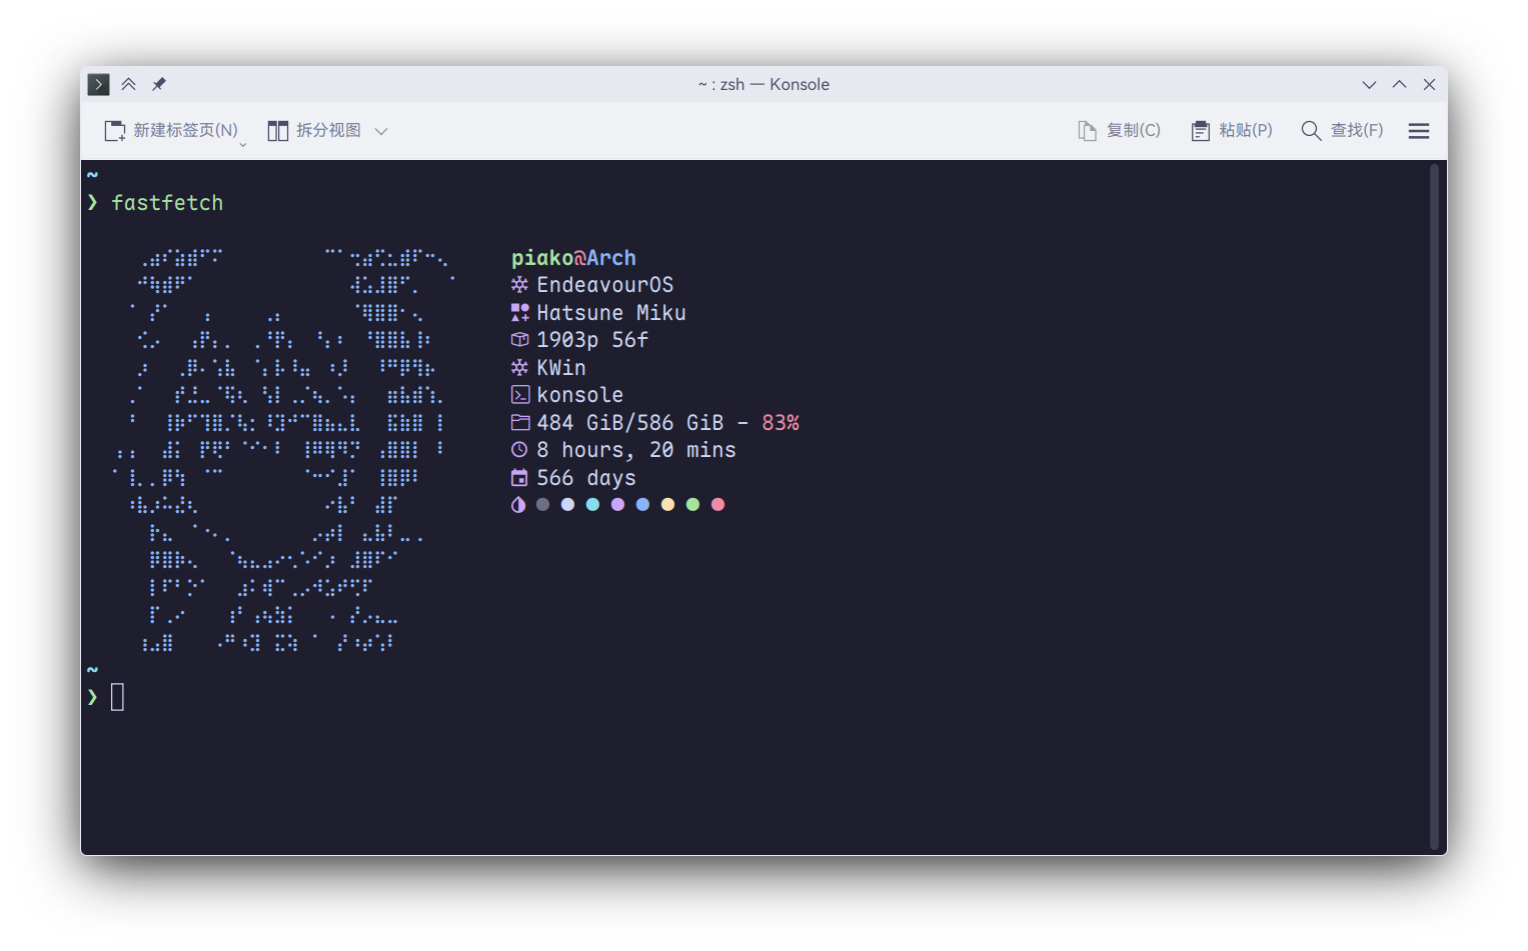Click the "fastfetch" command text

(167, 203)
